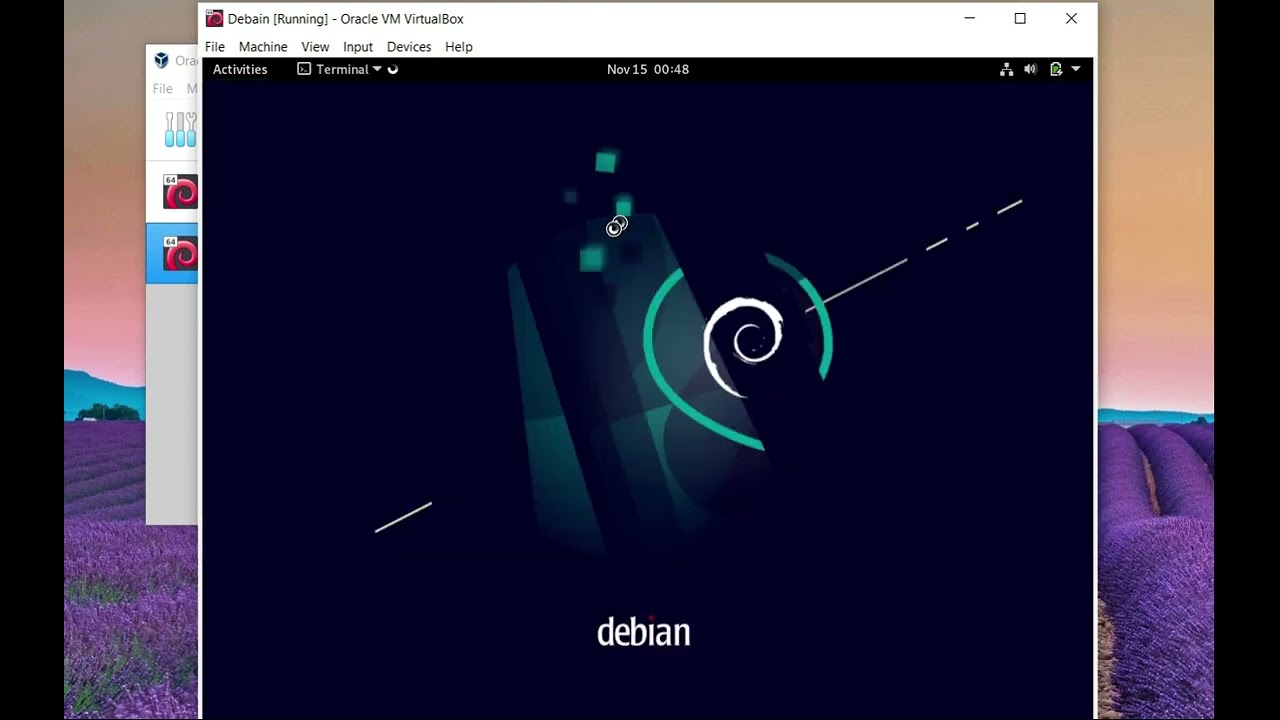Click the wired network status icon
Viewport: 1280px width, 720px height.
click(x=1007, y=69)
